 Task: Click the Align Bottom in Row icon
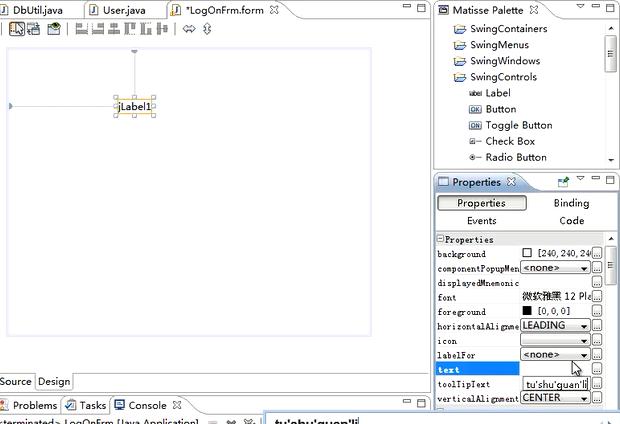[x=146, y=29]
